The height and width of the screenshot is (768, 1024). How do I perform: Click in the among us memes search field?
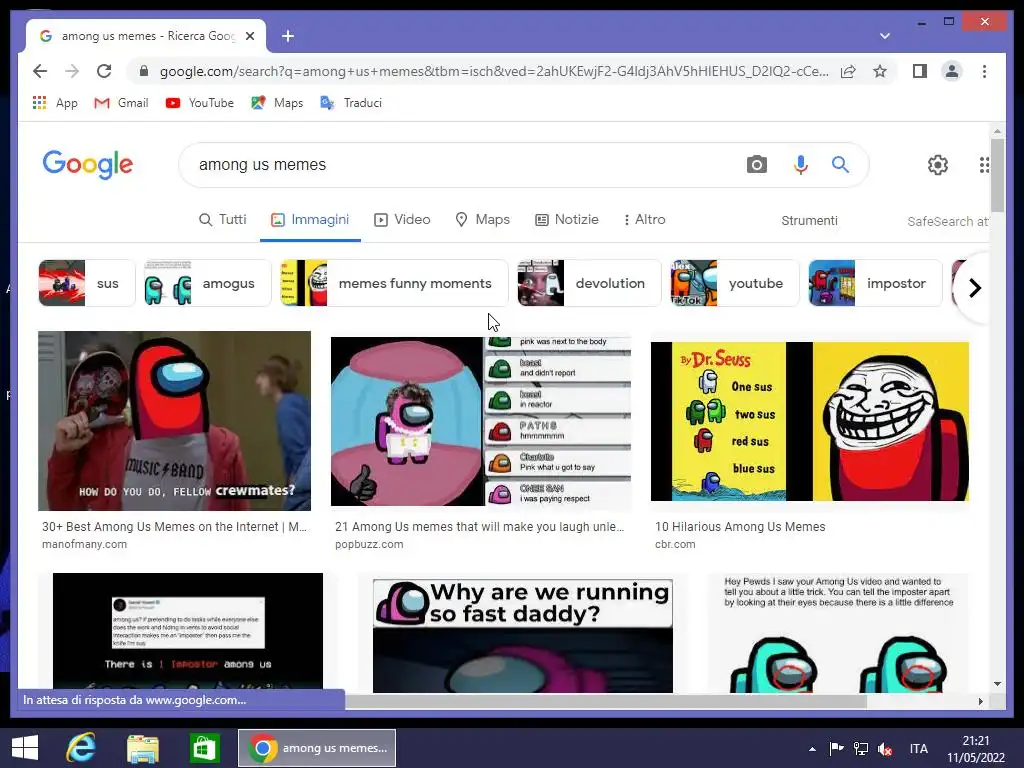457,165
